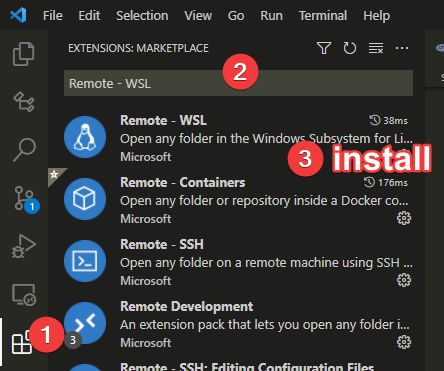Open Manage gear for Remote Development

click(x=404, y=342)
